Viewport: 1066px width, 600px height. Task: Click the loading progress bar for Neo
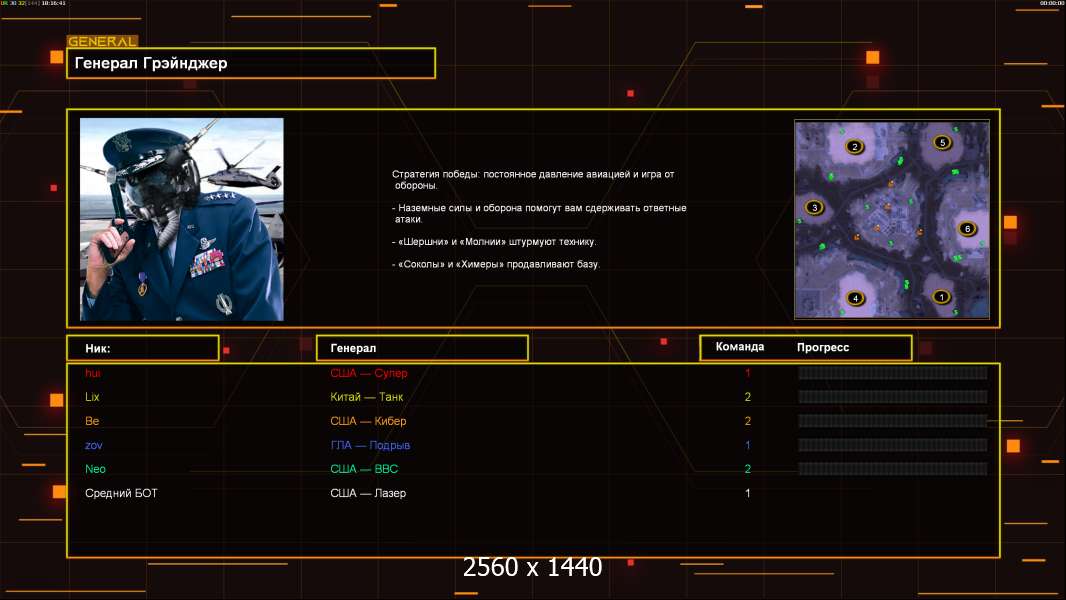pos(892,469)
